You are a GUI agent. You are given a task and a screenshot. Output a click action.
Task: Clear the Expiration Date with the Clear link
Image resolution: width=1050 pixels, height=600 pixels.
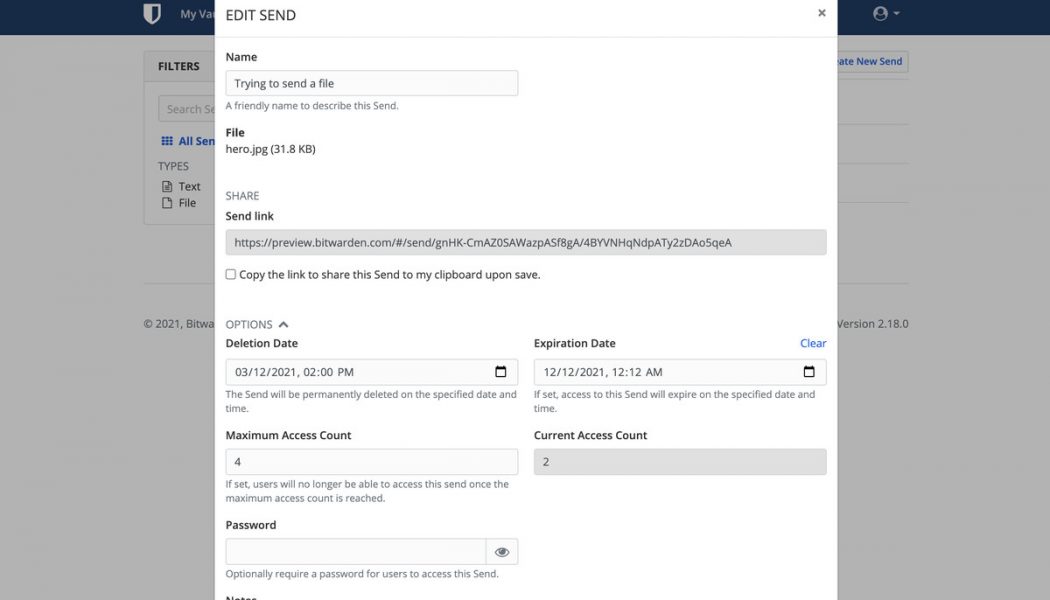[813, 343]
